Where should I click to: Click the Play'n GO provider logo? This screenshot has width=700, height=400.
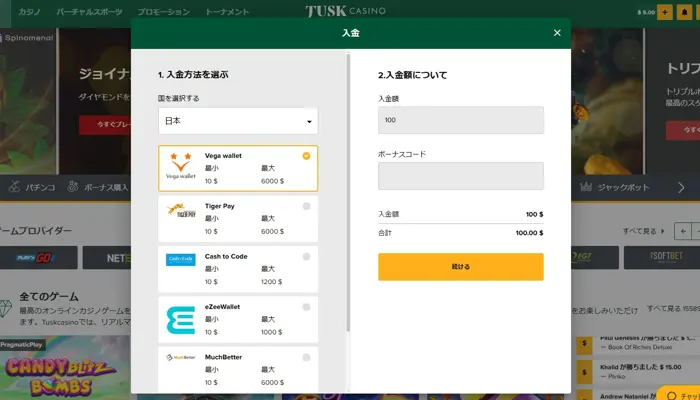(36, 258)
